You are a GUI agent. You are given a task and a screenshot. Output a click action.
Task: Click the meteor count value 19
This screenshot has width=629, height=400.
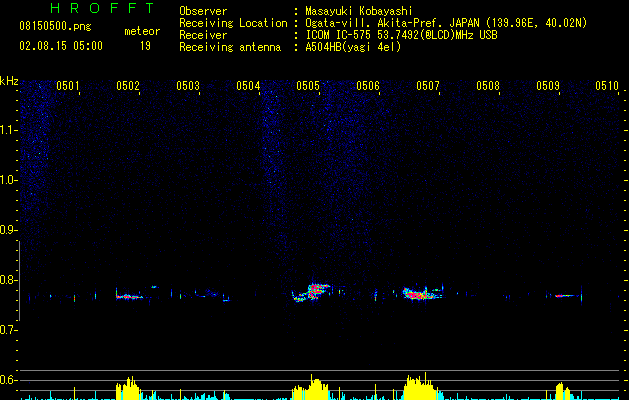(x=145, y=46)
